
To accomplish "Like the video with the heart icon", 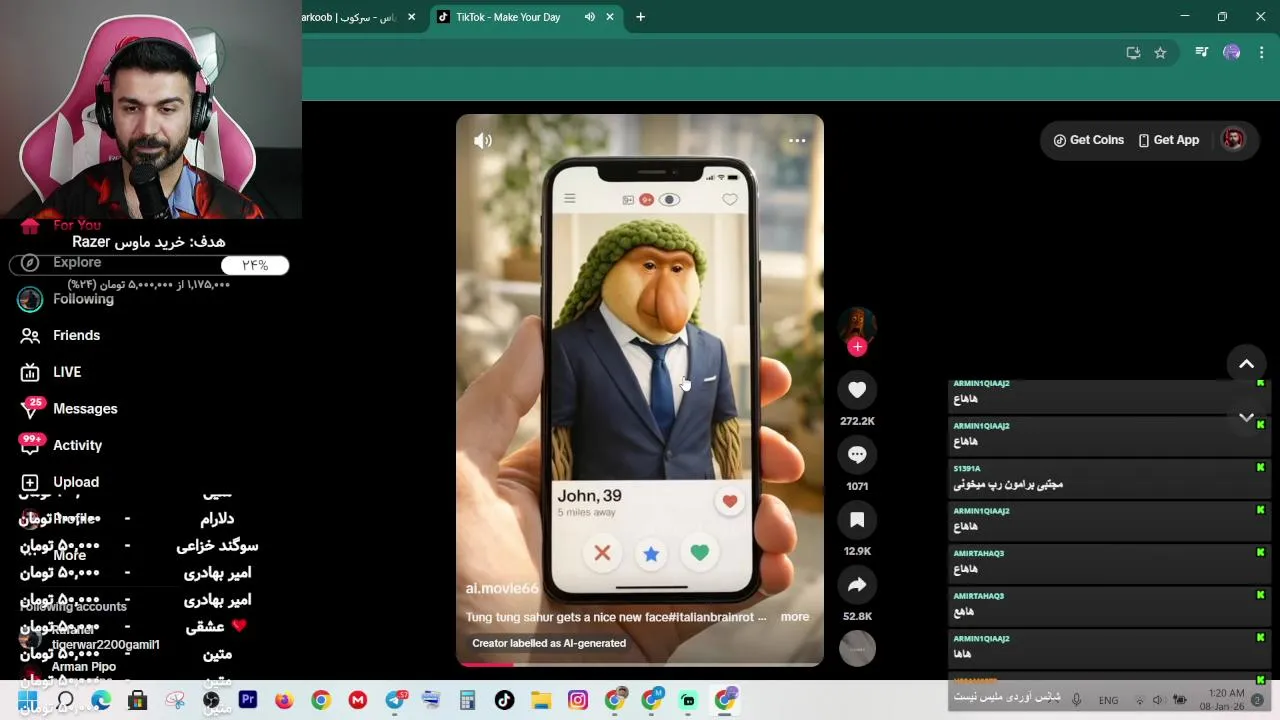I will tap(857, 390).
